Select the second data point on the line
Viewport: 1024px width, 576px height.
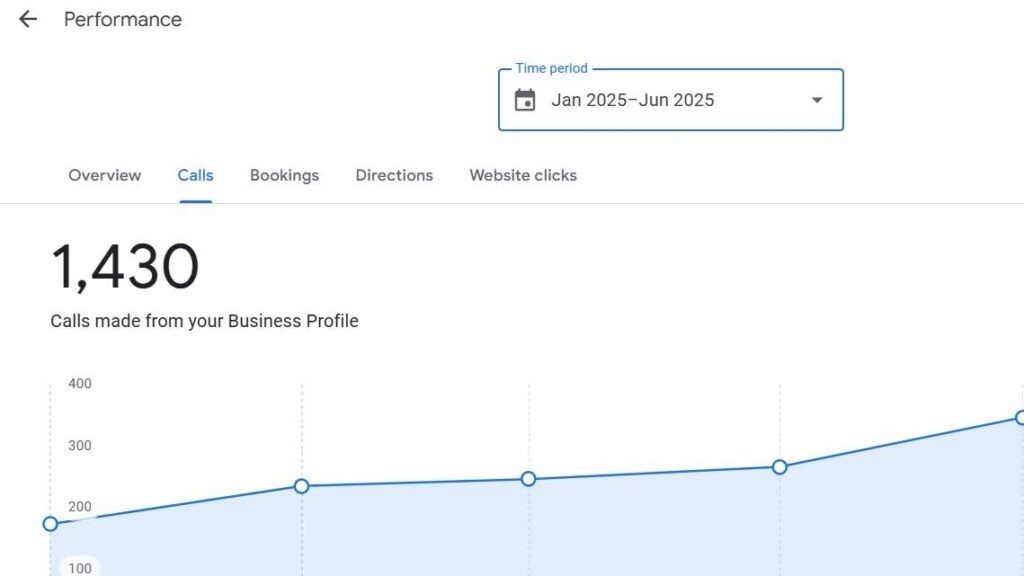301,486
